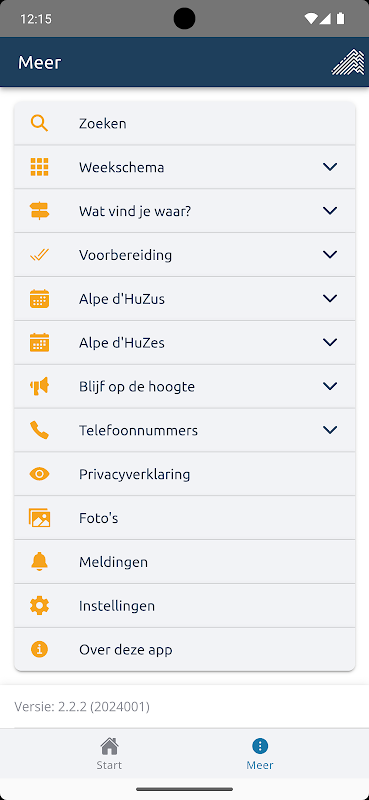Screen dimensions: 369x800
Task: Expand the Alpe d'HuZes section arrow
Action: coord(330,342)
